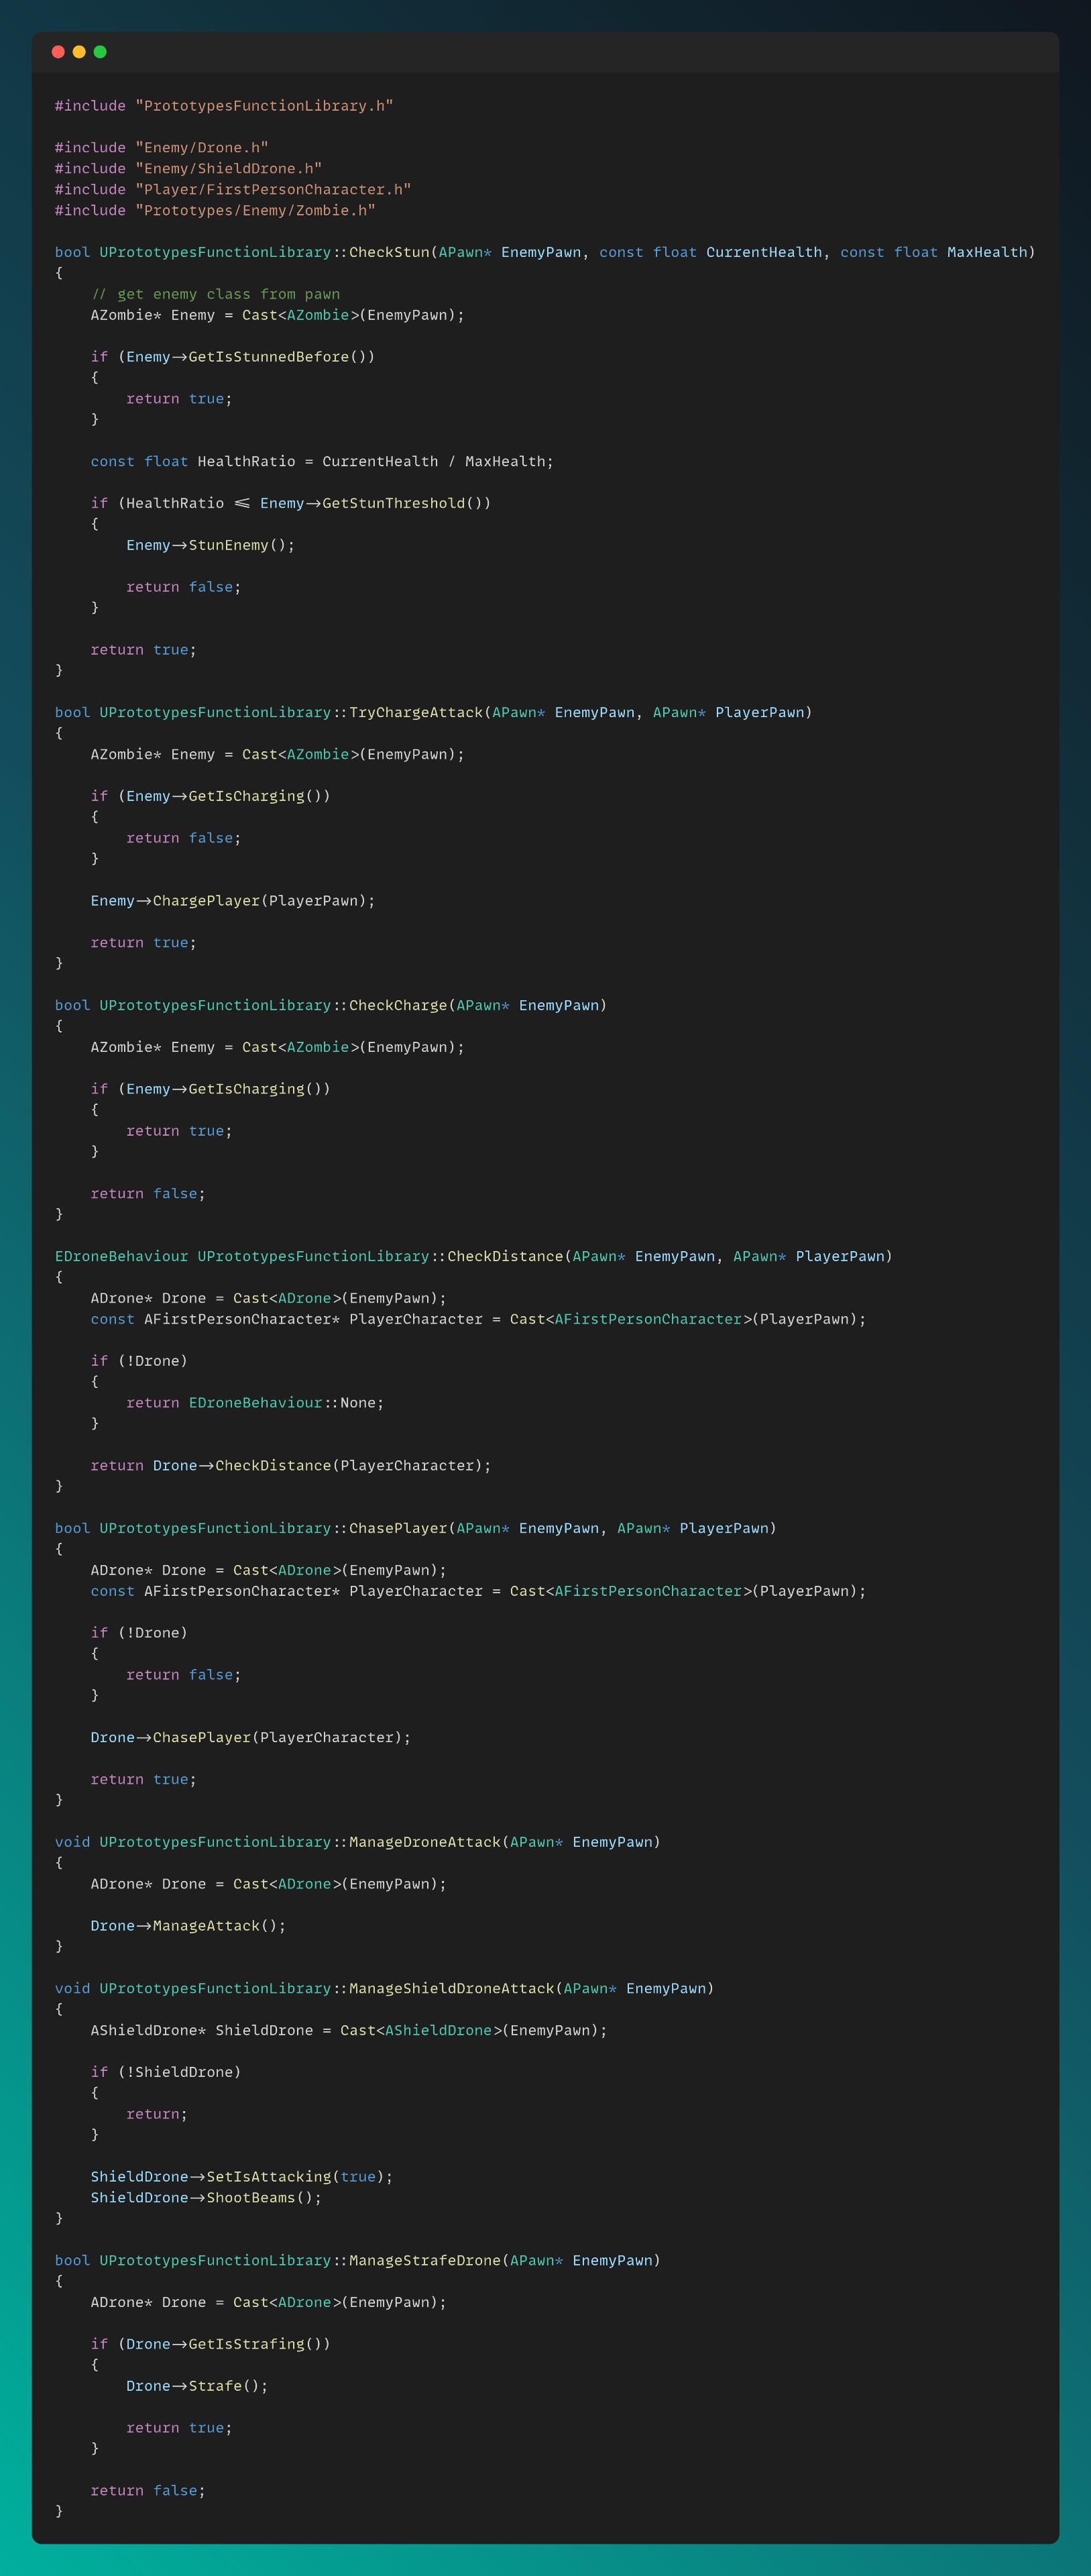Click the ChargePlayer(PlayerPawn) call
Screen dimensions: 1091x2576
[262, 902]
